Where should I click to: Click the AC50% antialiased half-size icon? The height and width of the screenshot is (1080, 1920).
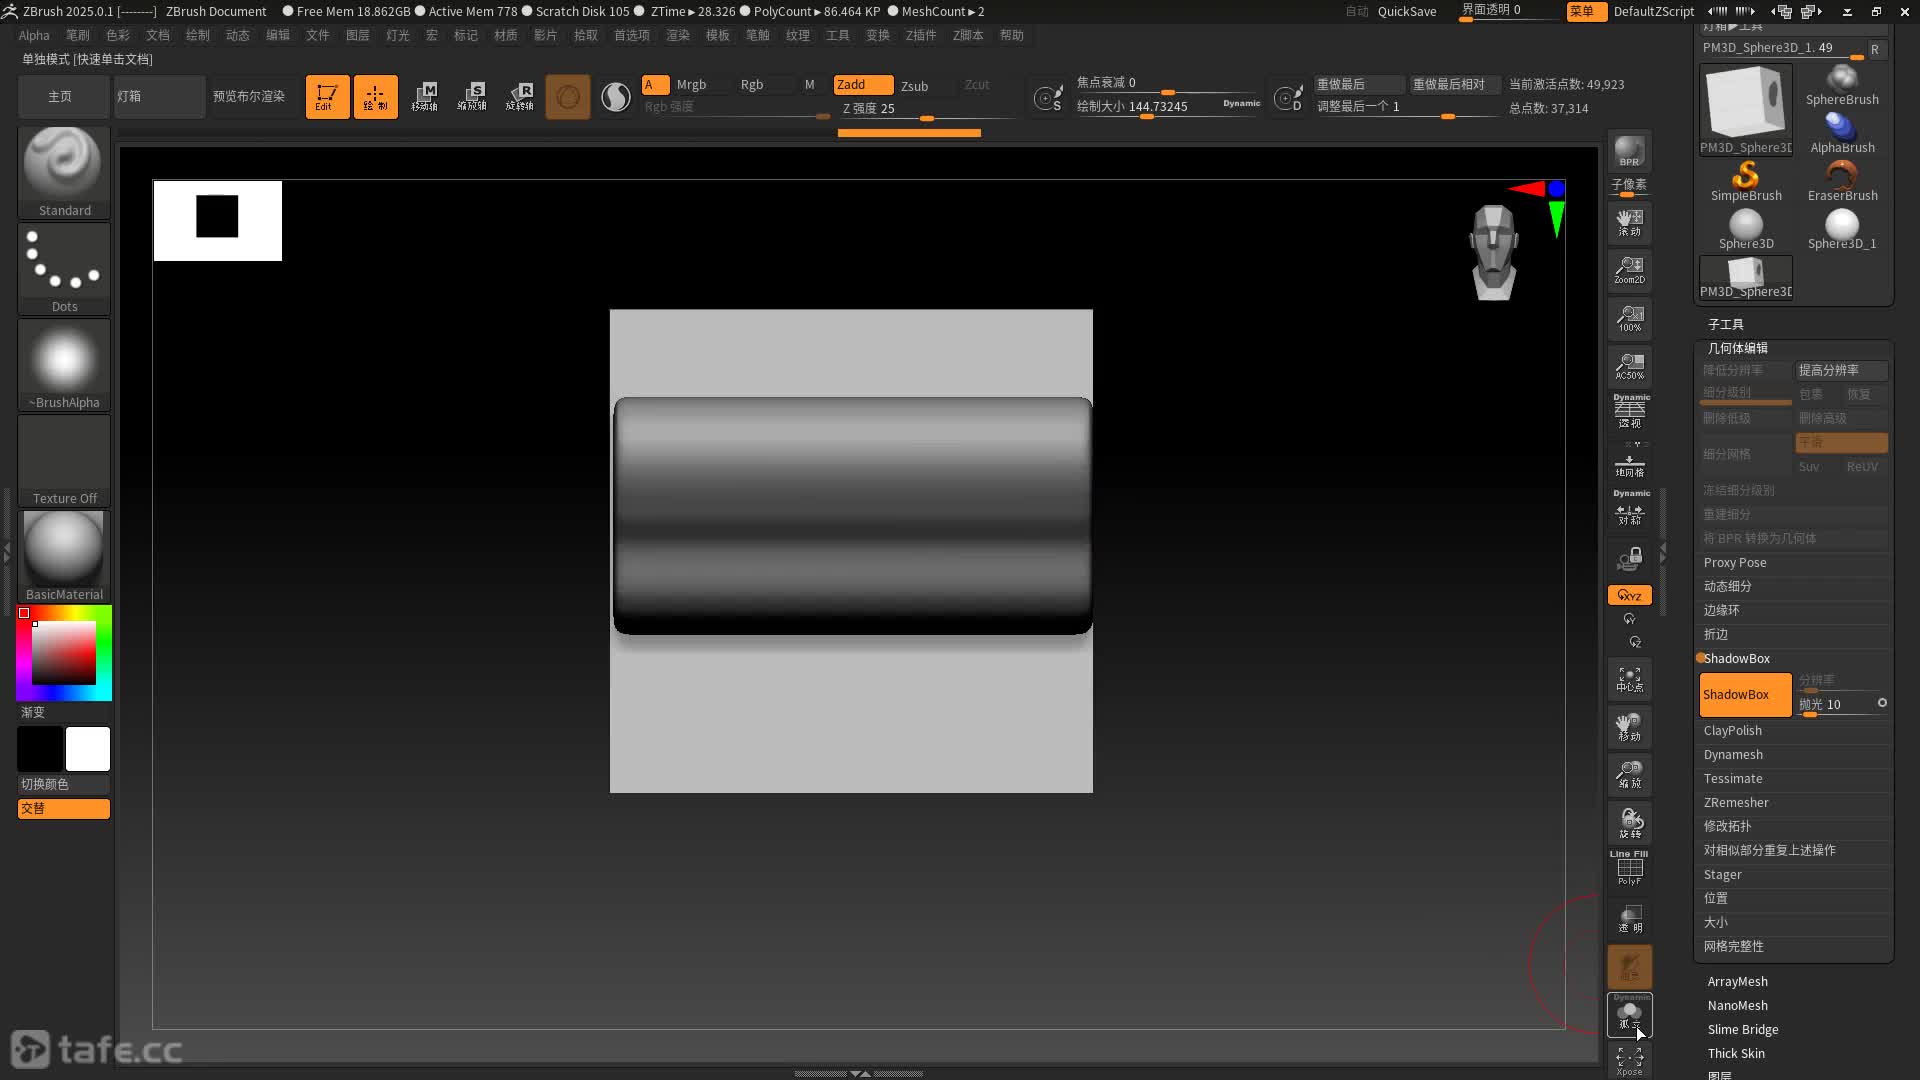coord(1629,366)
